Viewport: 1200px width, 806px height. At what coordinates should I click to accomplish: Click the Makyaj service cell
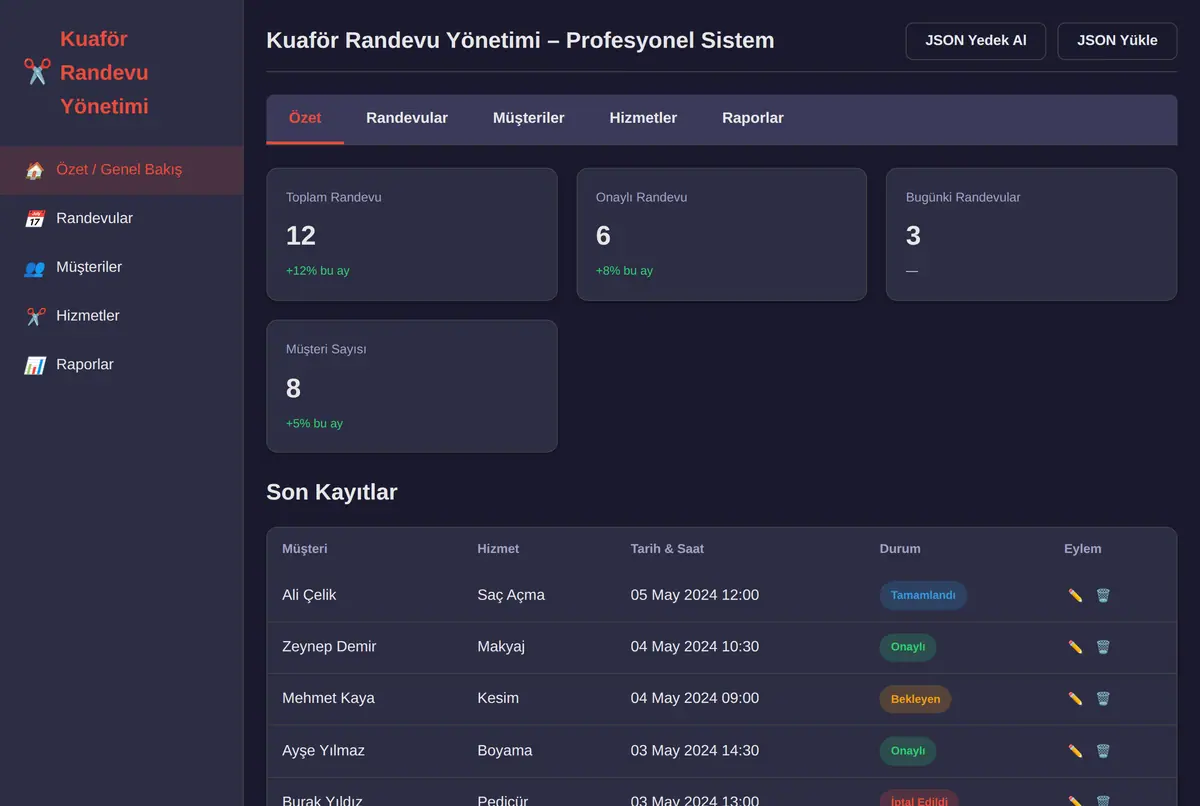(x=501, y=647)
